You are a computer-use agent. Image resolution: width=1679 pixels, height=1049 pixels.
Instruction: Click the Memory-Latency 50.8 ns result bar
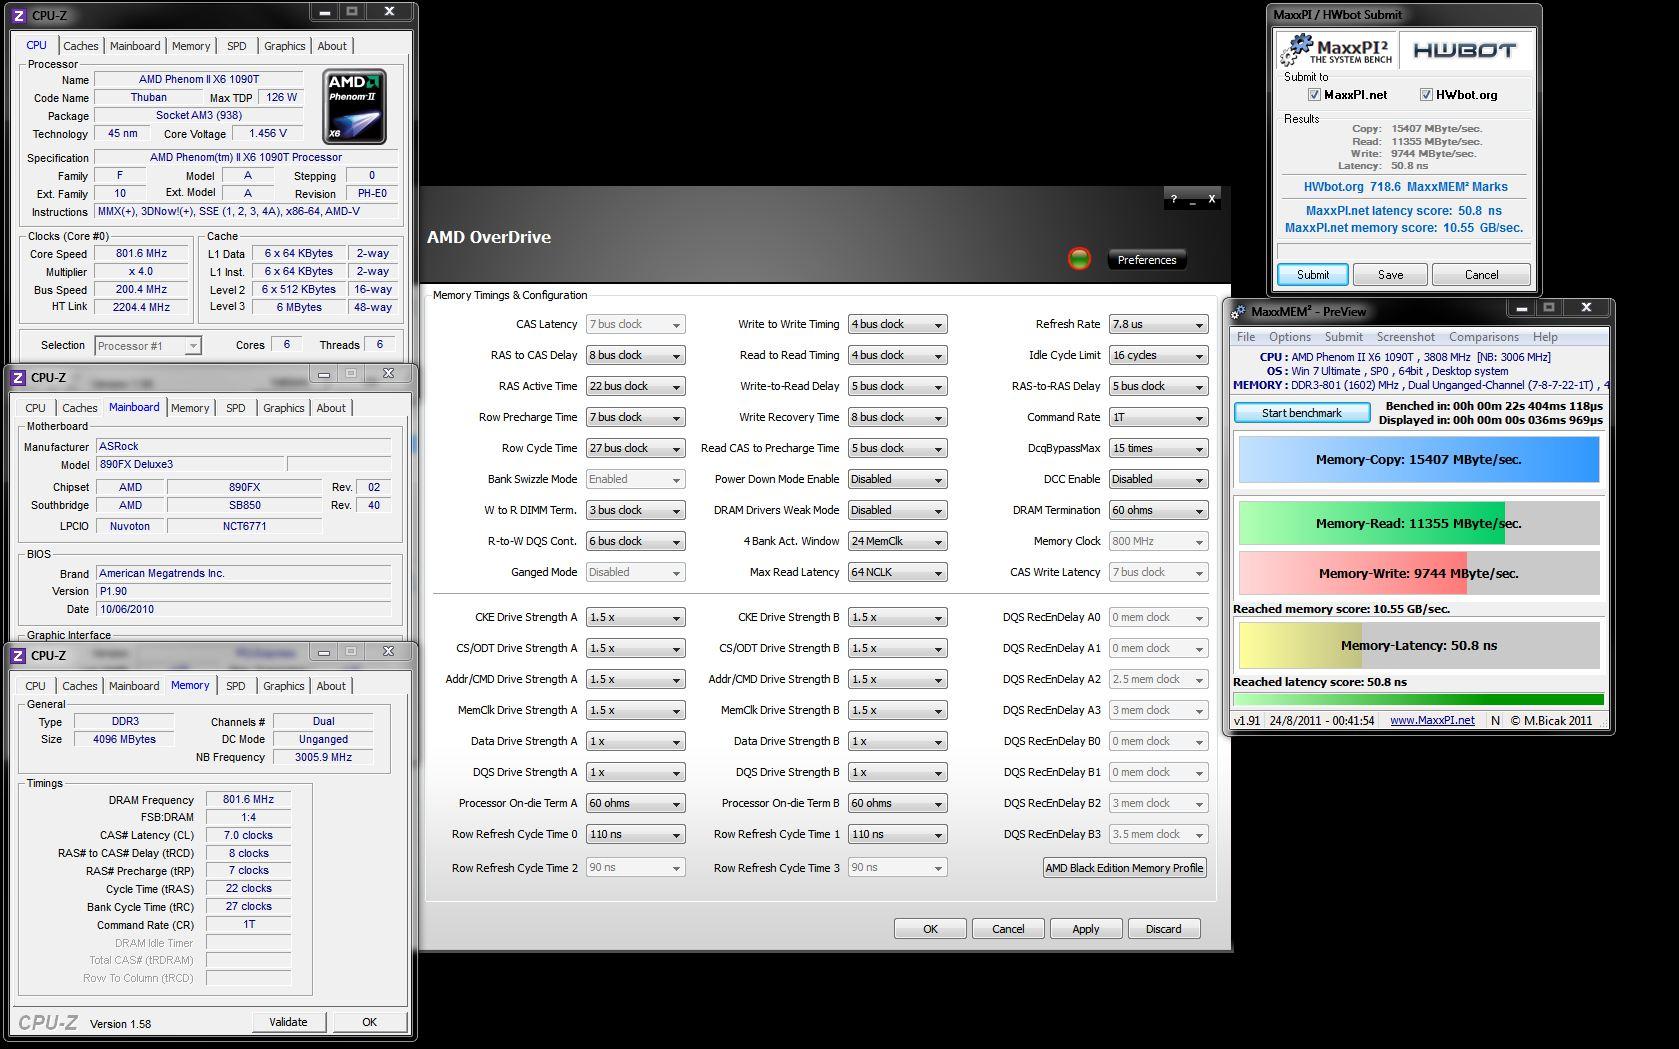(1419, 645)
